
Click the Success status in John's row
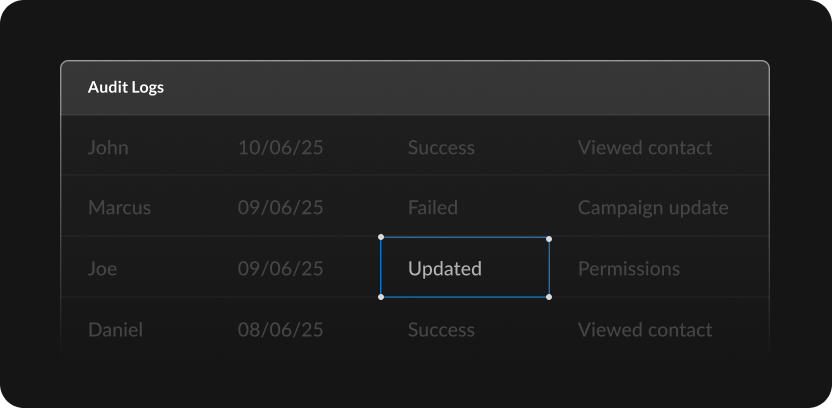click(x=441, y=147)
